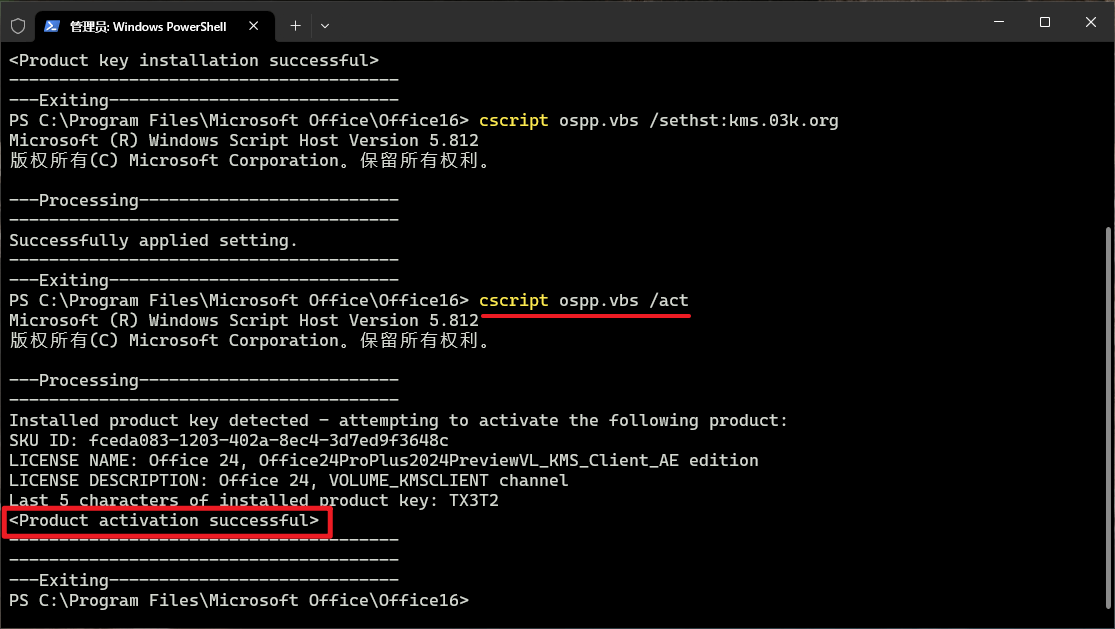Click the highlighted Product activation successful message
This screenshot has height=629, width=1115.
(x=165, y=521)
